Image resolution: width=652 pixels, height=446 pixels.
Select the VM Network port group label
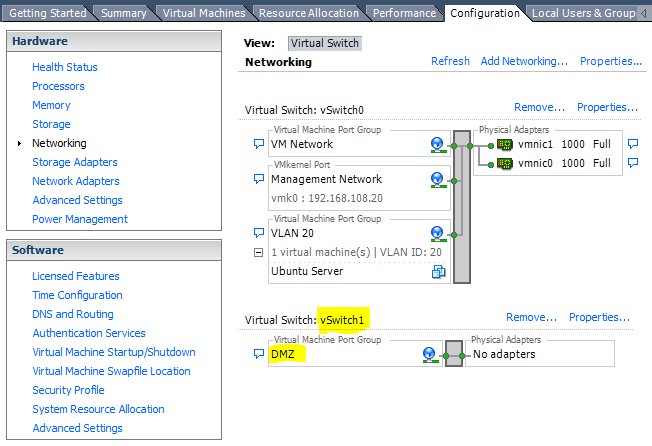(x=302, y=144)
